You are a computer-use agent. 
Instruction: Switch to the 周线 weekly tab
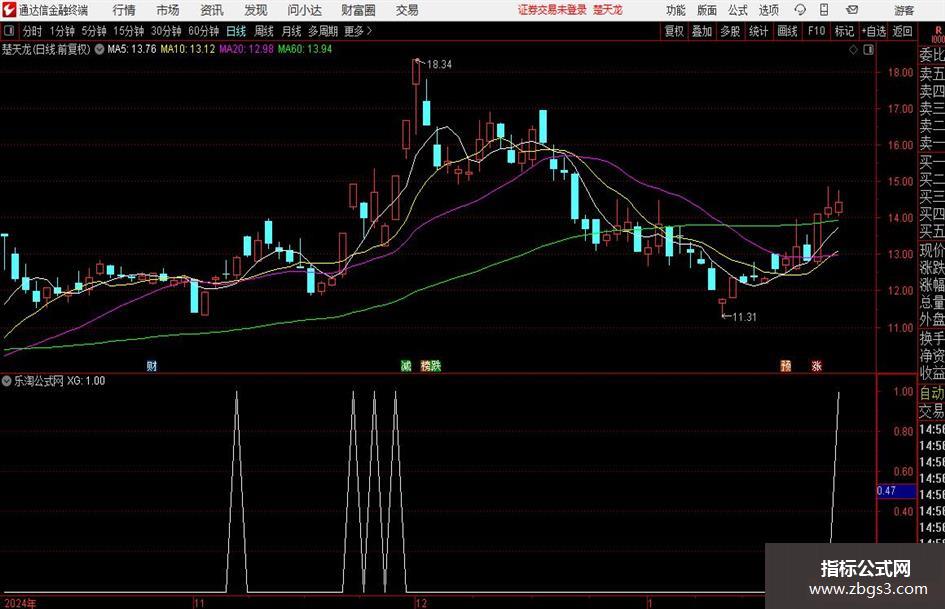click(x=264, y=31)
